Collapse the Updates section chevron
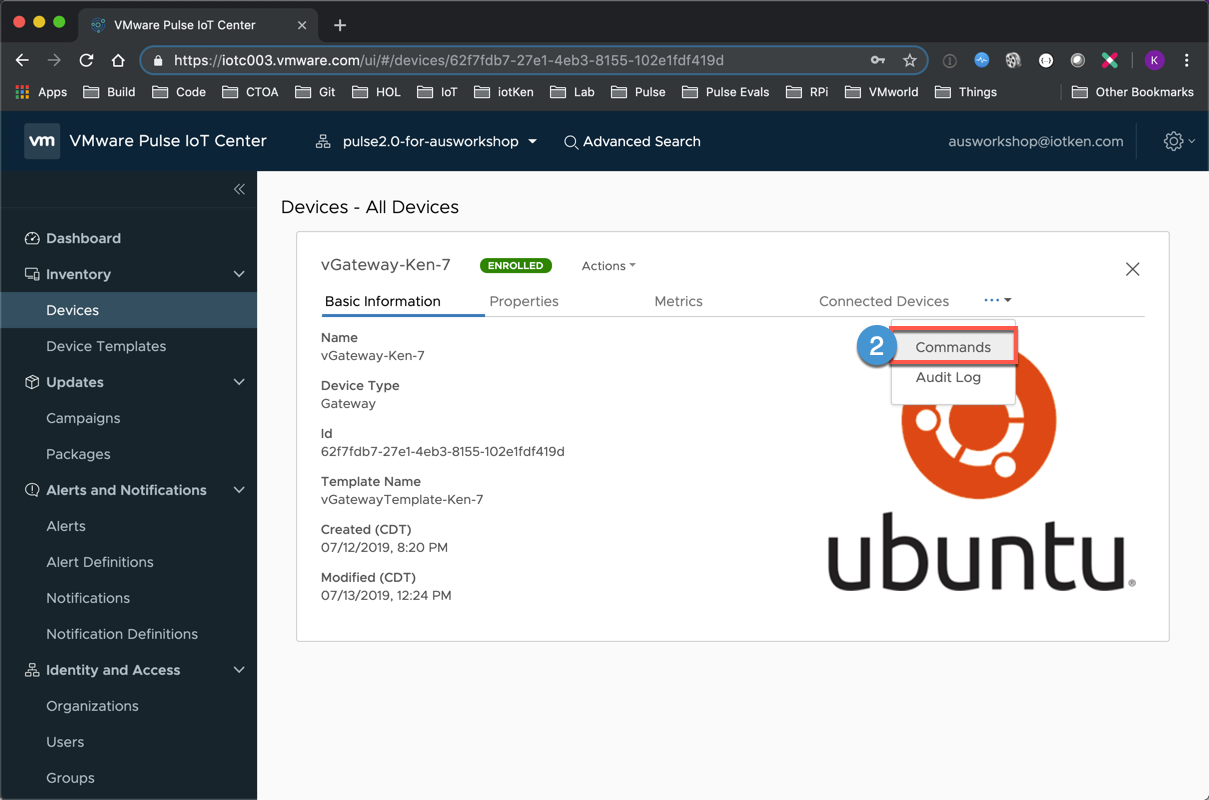The image size is (1209, 800). click(239, 382)
